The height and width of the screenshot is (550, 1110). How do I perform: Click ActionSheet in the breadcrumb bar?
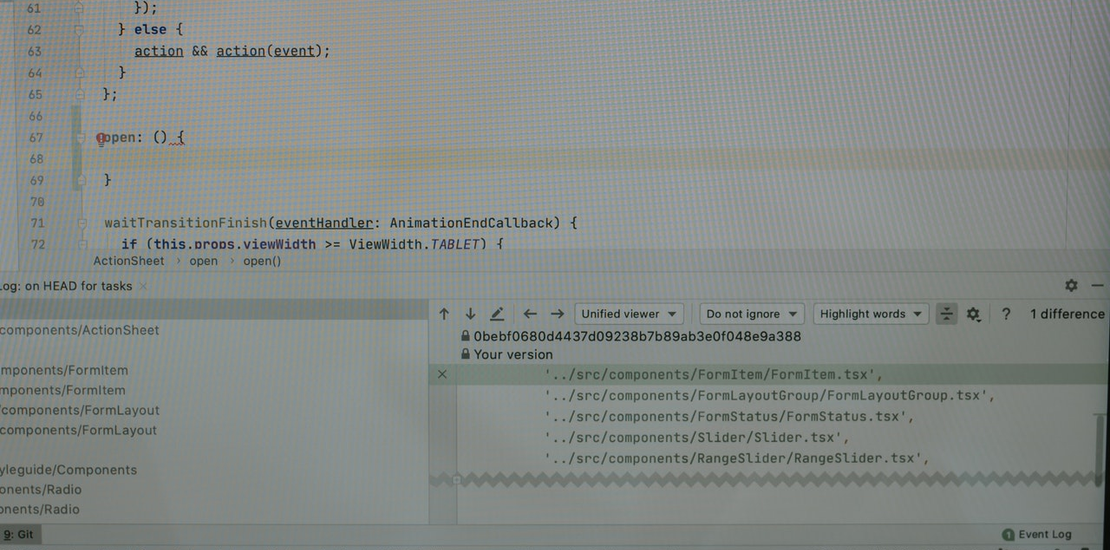(x=129, y=261)
